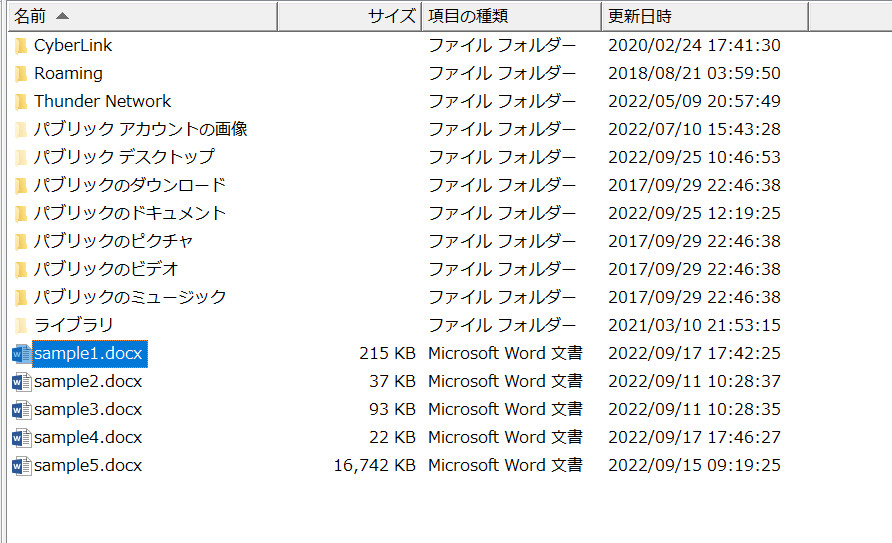Click the sample5.docx Word document icon
The width and height of the screenshot is (892, 543).
coord(21,466)
